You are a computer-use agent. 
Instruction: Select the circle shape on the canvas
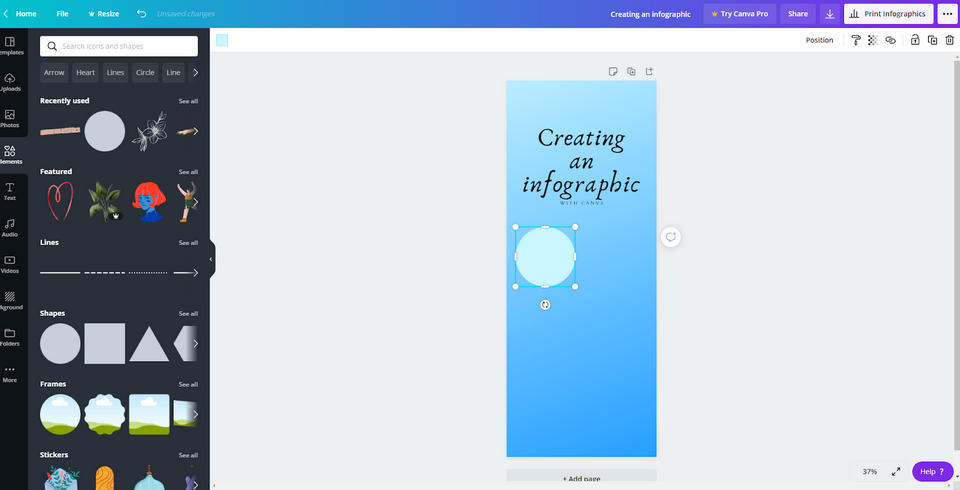point(545,257)
